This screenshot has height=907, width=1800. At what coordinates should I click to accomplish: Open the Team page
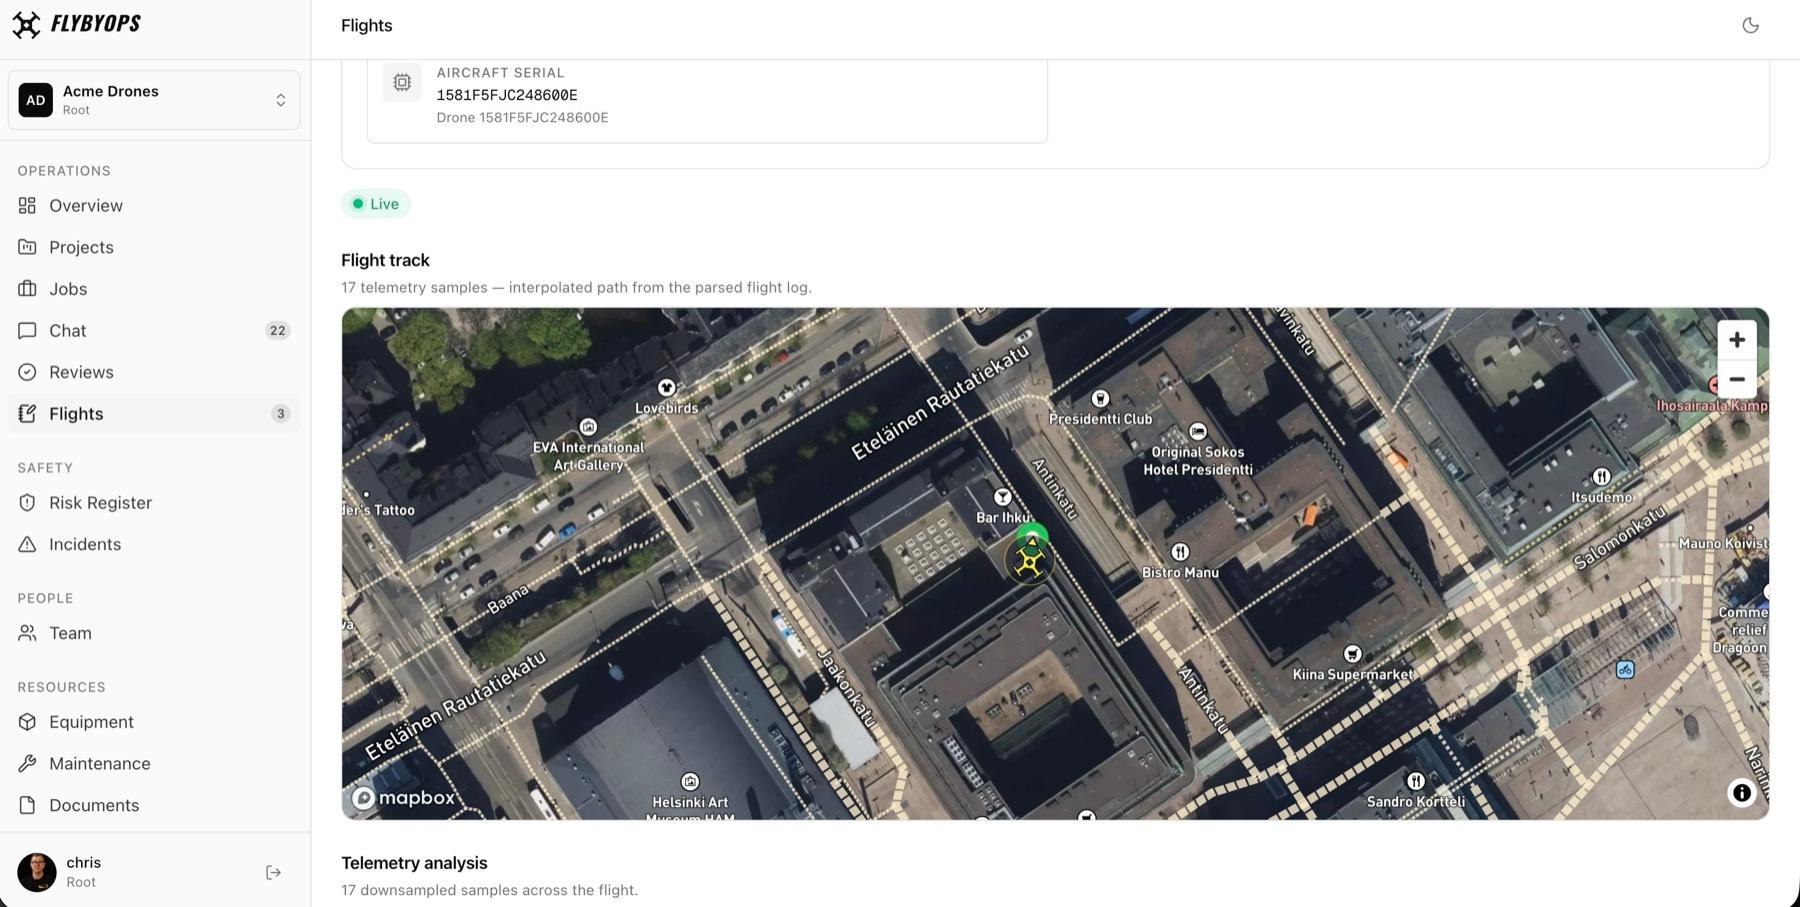(154, 633)
